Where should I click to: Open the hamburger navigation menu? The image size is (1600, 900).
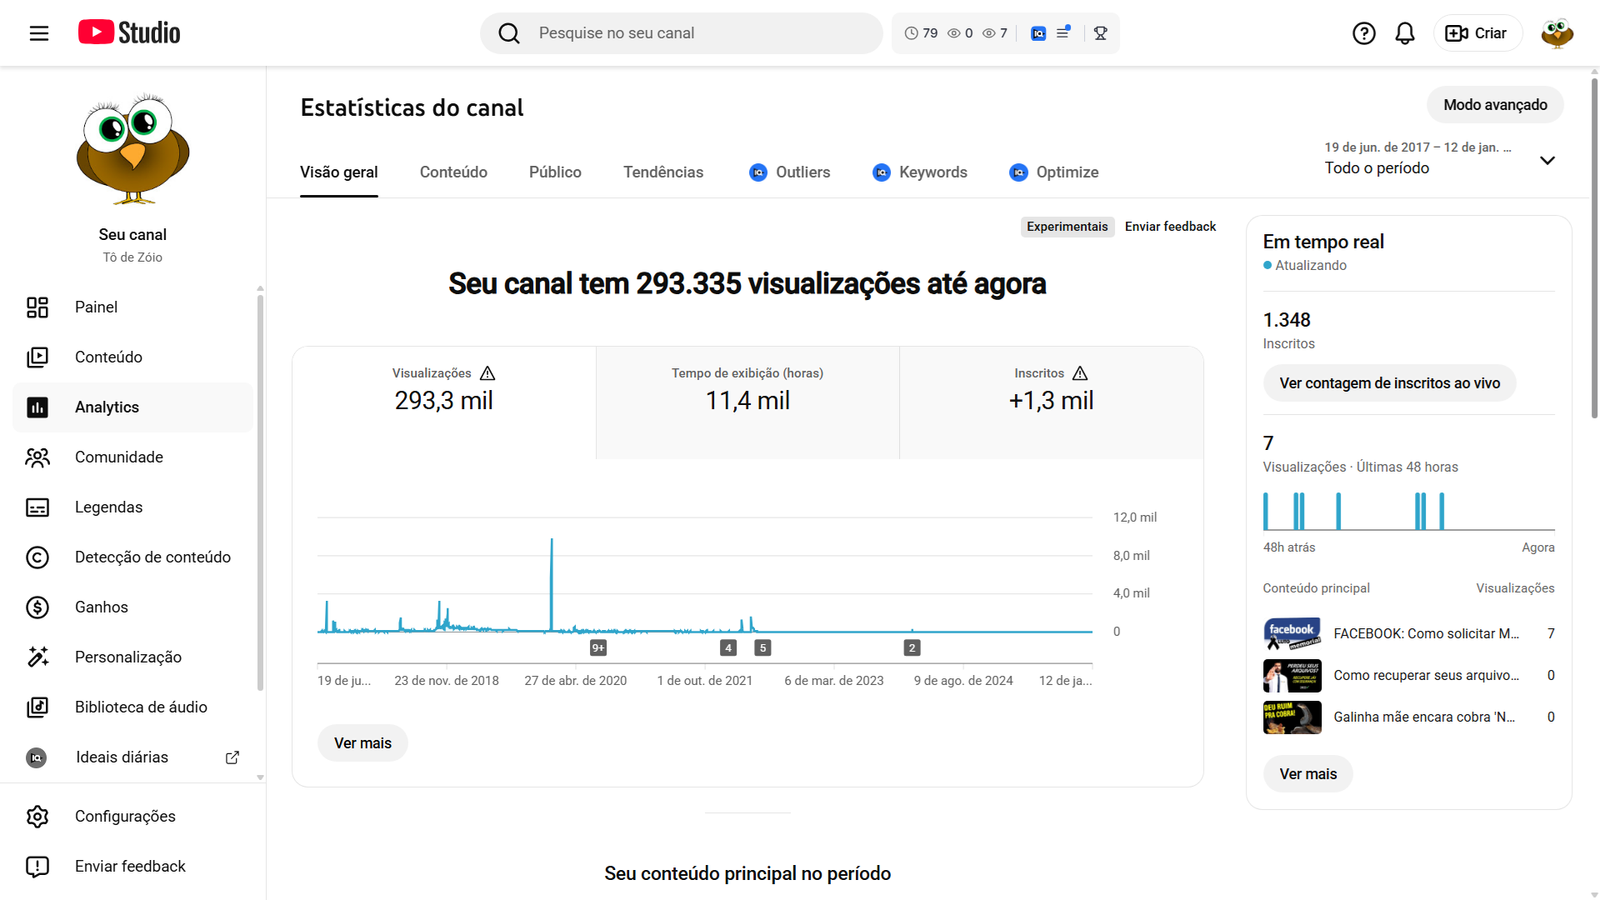39,33
